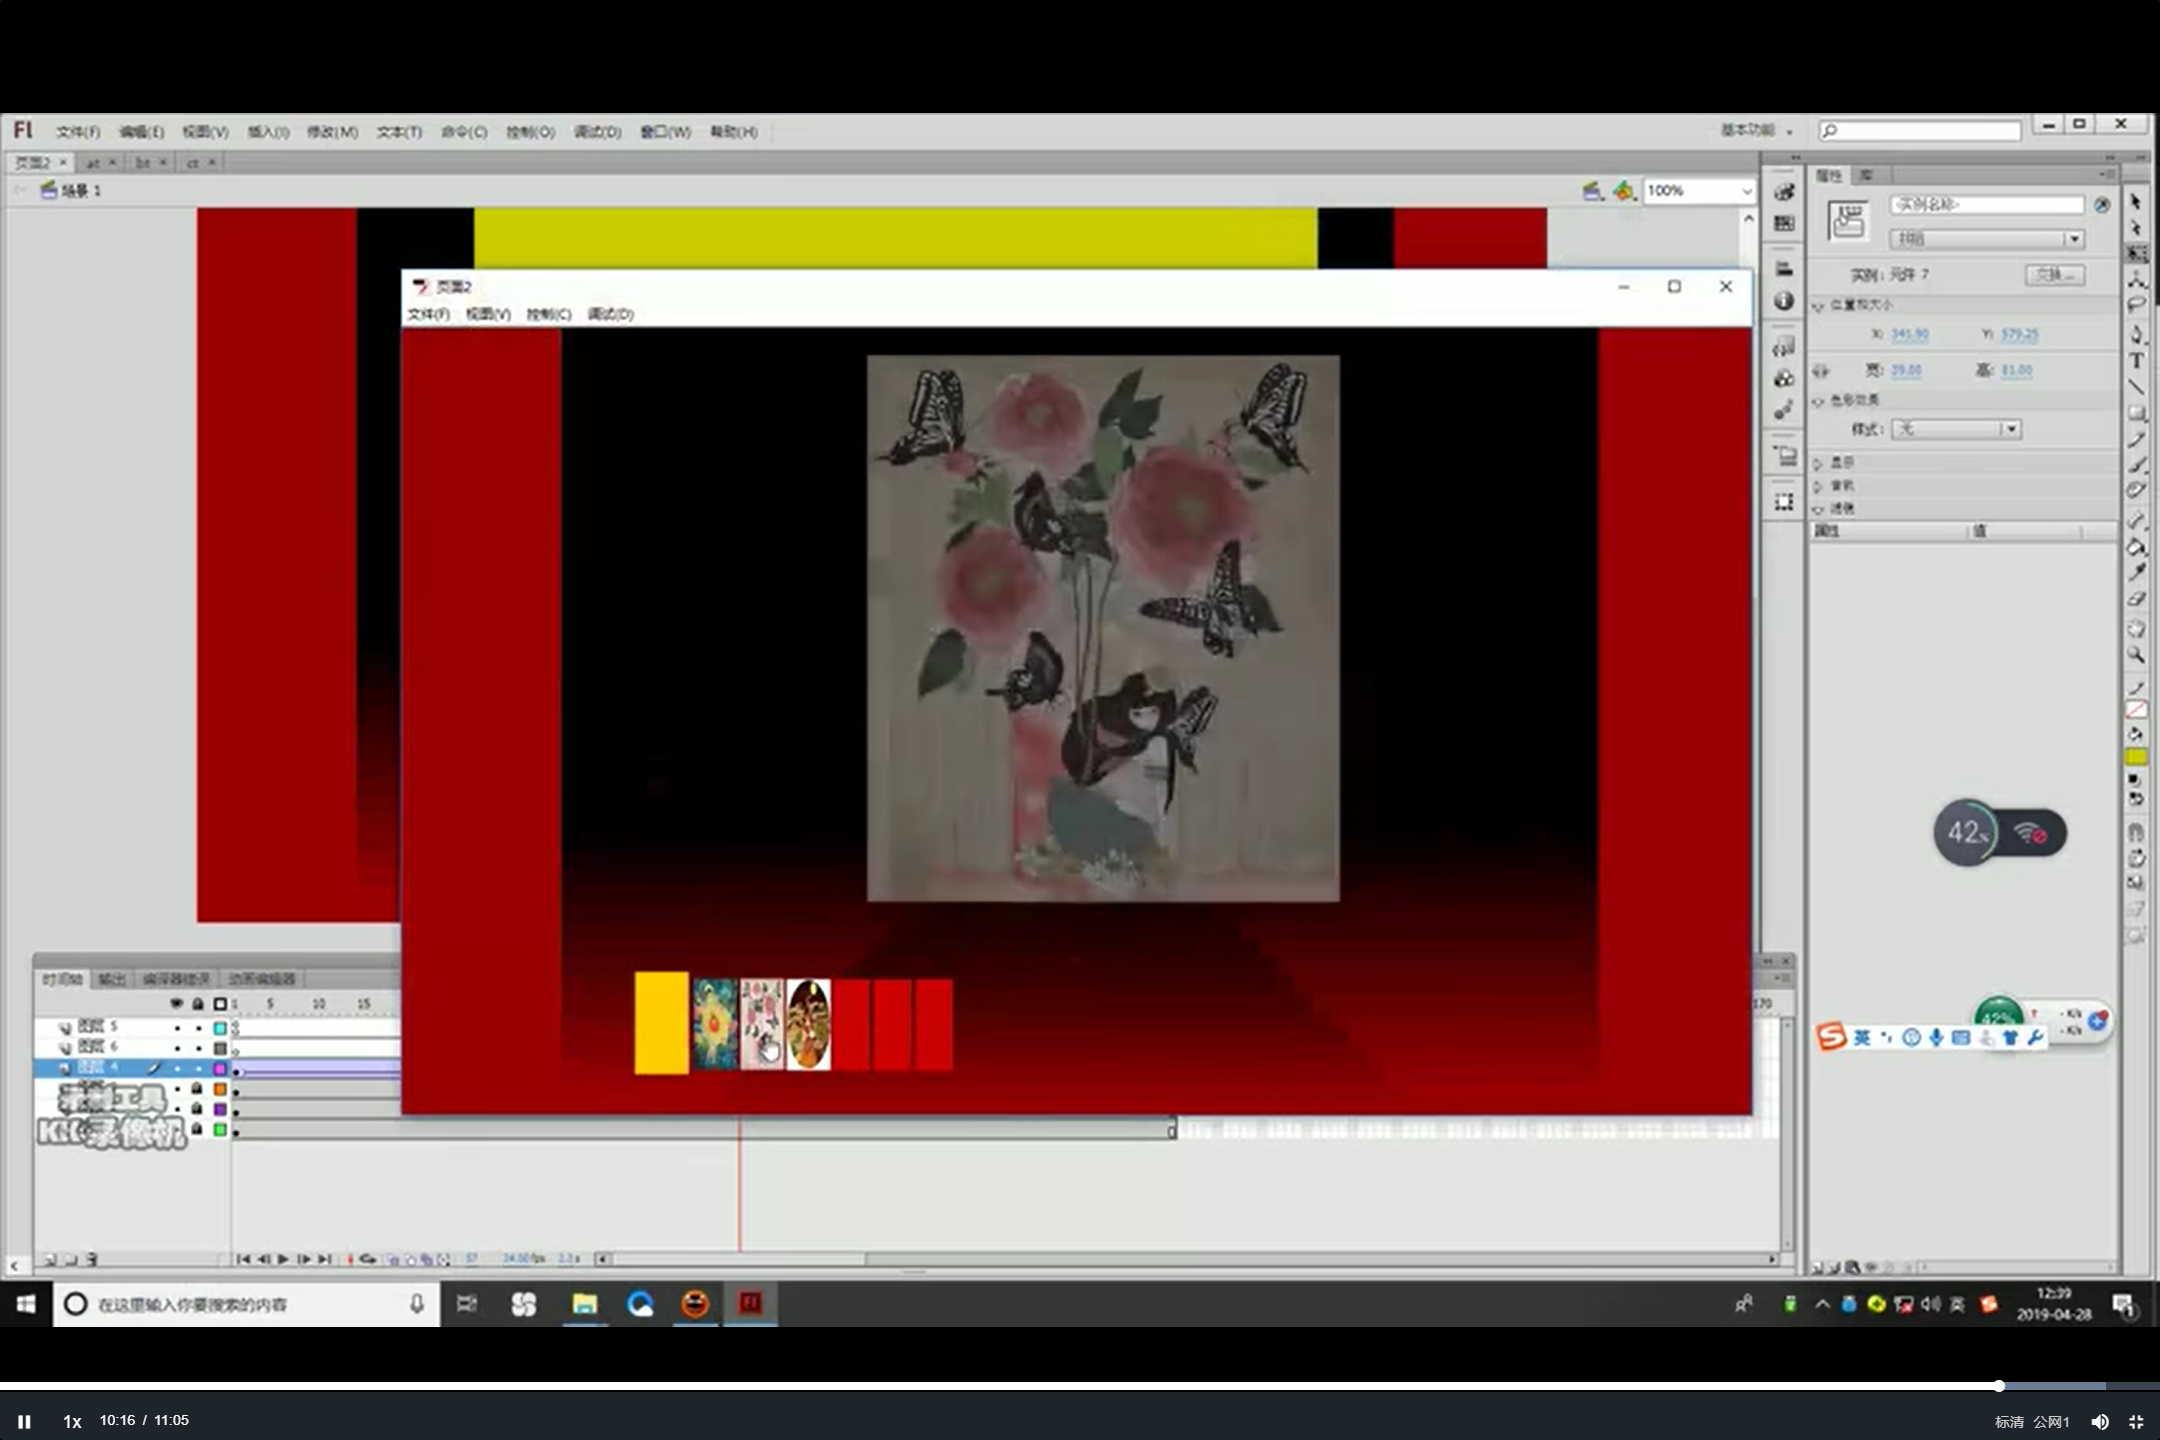Image resolution: width=2160 pixels, height=1440 pixels.
Task: Open the 样式 color style dropdown
Action: (2010, 429)
